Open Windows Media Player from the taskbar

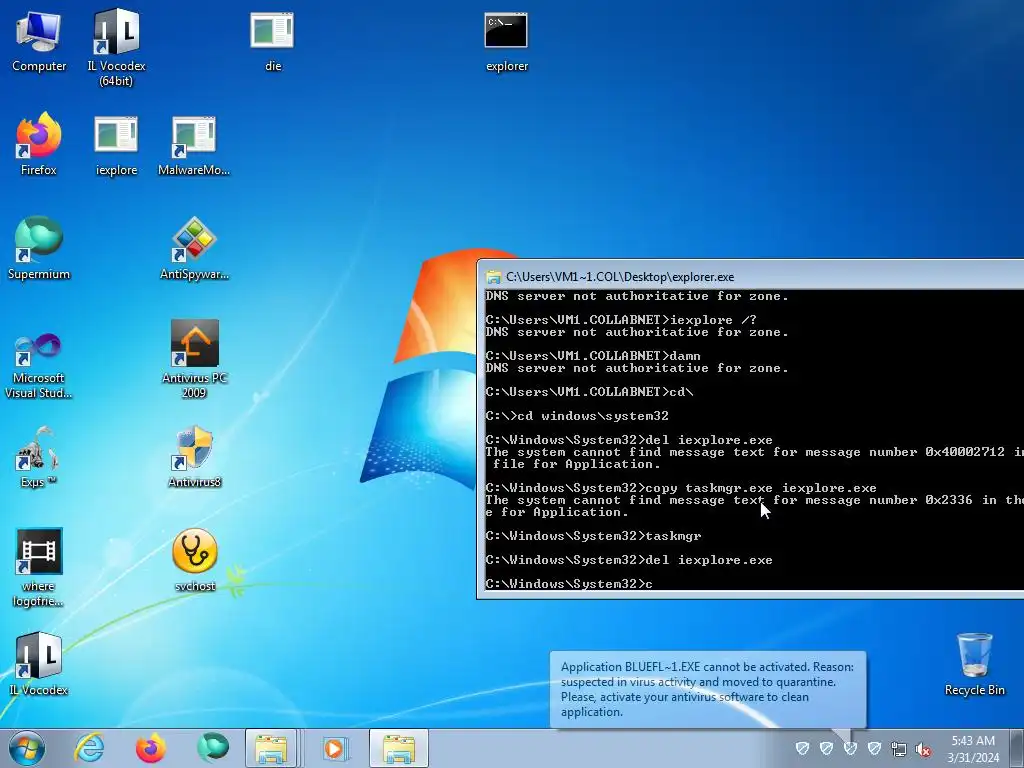point(334,748)
